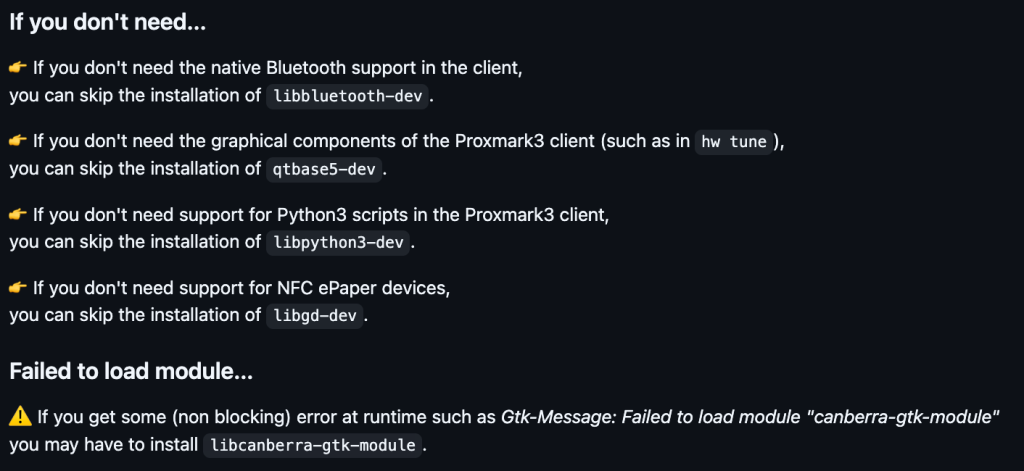1024x471 pixels.
Task: Select the qtbase5-dev code snippet
Action: pyautogui.click(x=324, y=169)
